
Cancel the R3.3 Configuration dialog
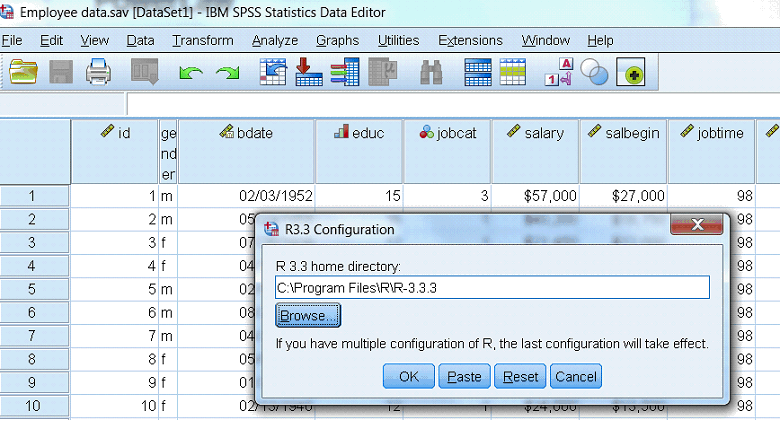[576, 376]
